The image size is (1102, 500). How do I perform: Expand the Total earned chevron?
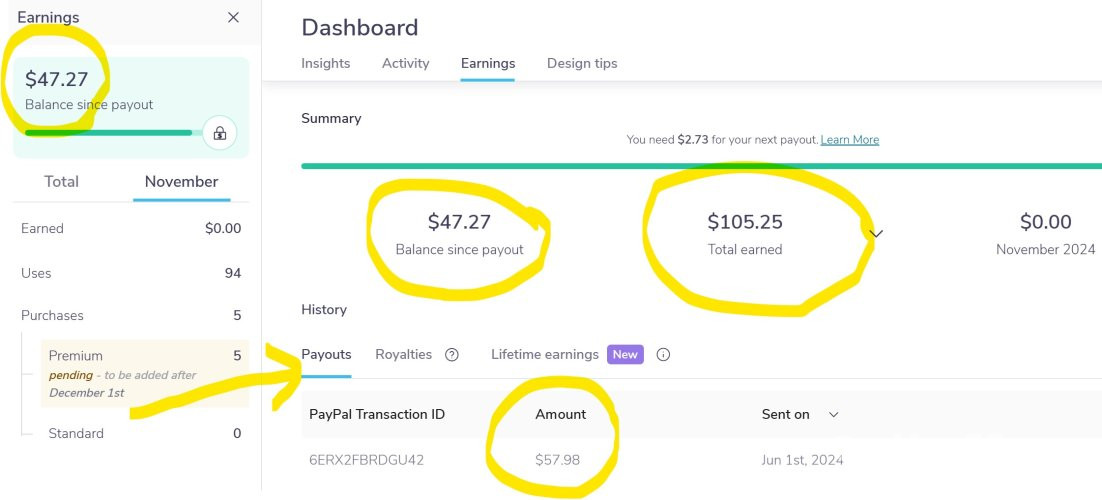pos(876,234)
